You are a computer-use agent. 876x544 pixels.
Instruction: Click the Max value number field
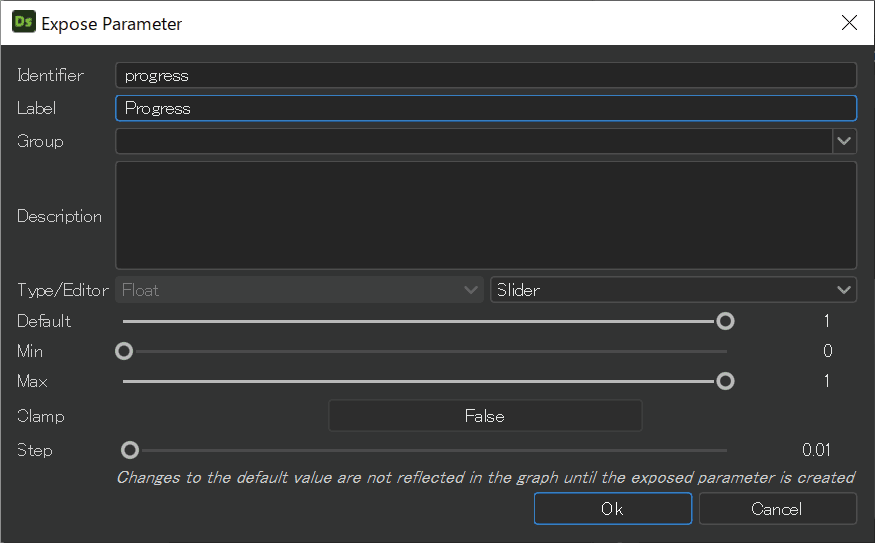coord(826,381)
